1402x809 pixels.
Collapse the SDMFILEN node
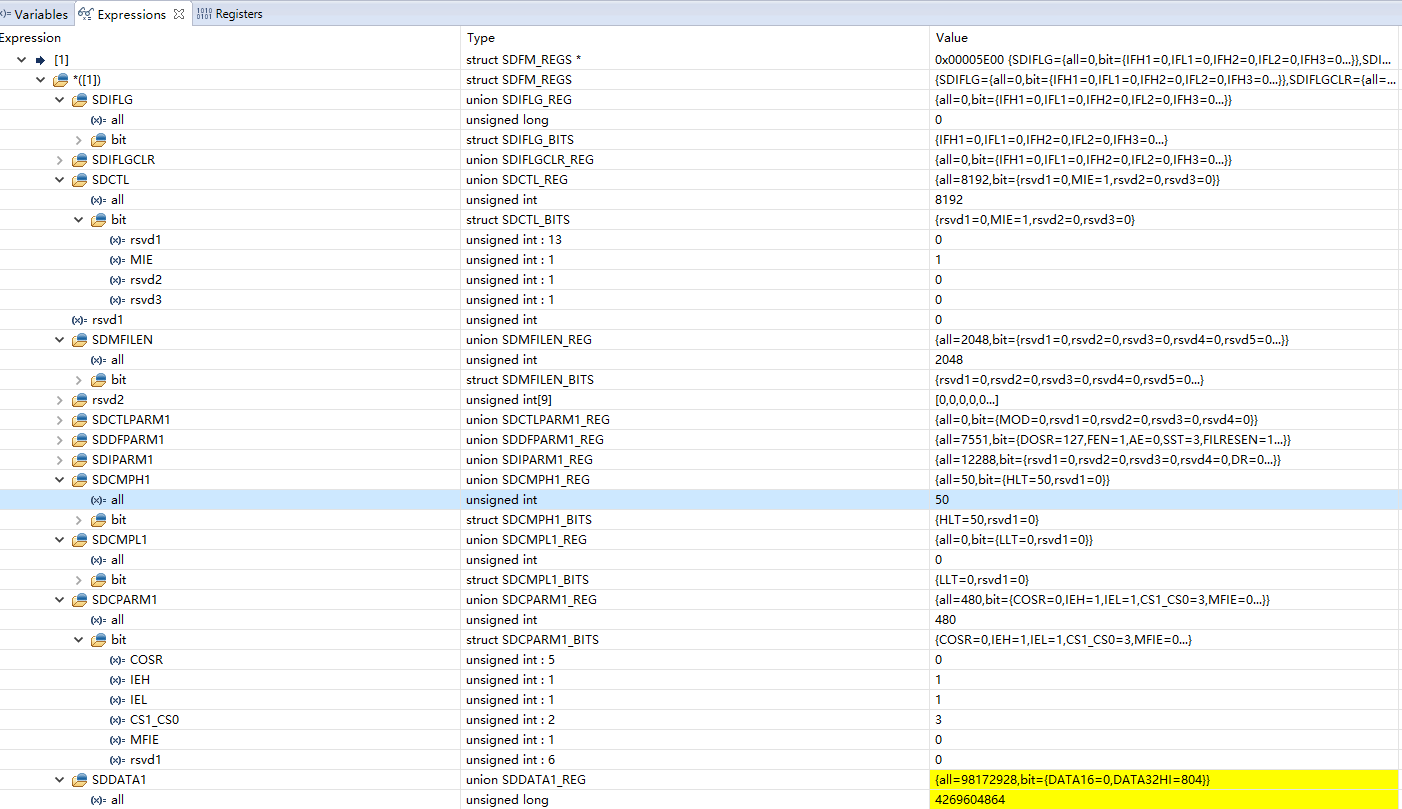60,340
